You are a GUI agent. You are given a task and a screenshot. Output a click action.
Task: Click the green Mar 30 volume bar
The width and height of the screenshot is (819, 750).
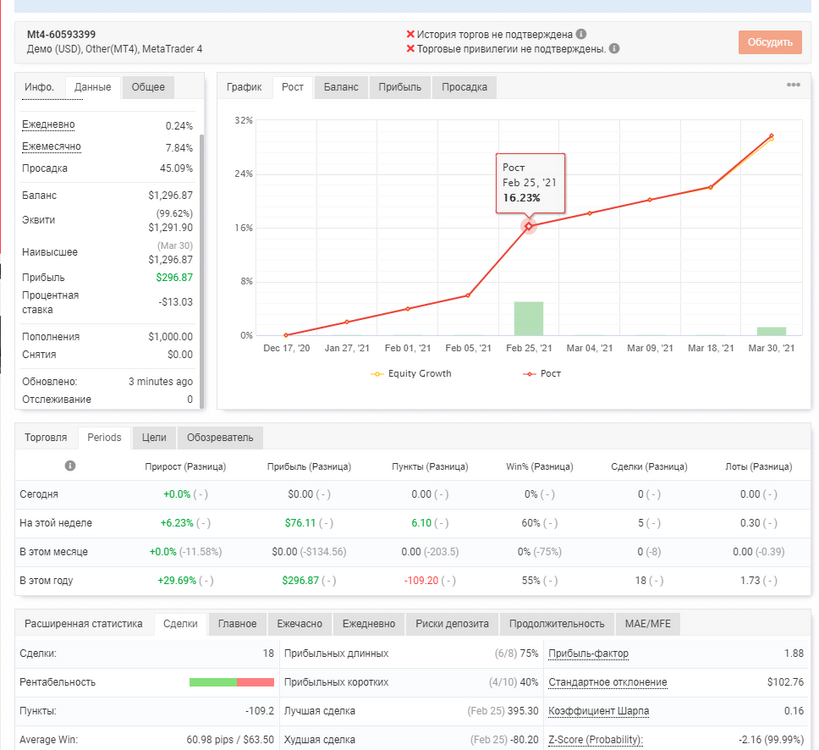coord(771,331)
